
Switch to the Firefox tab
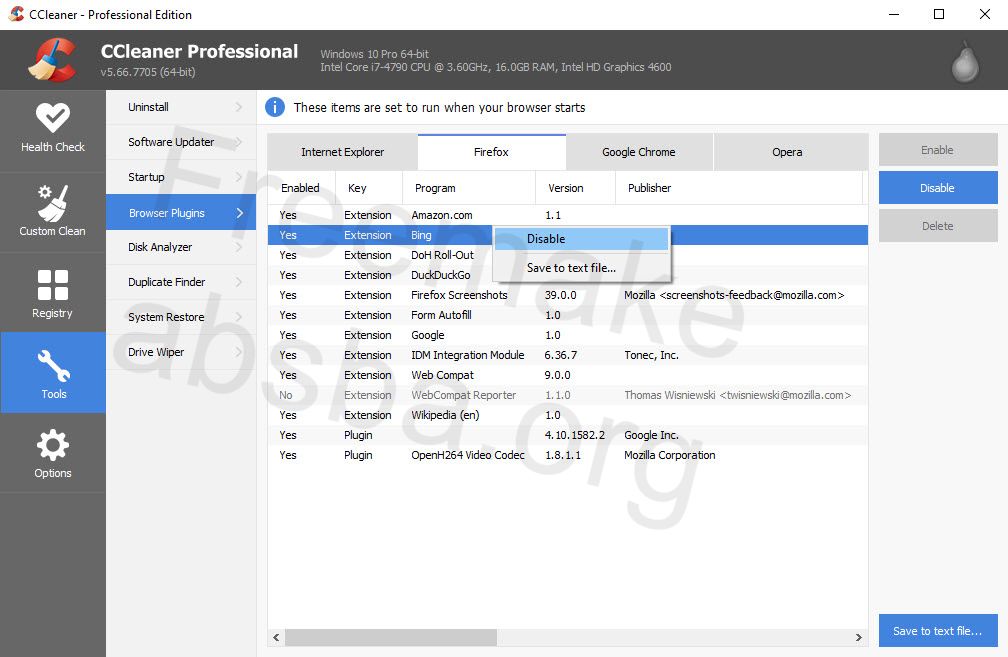click(492, 152)
